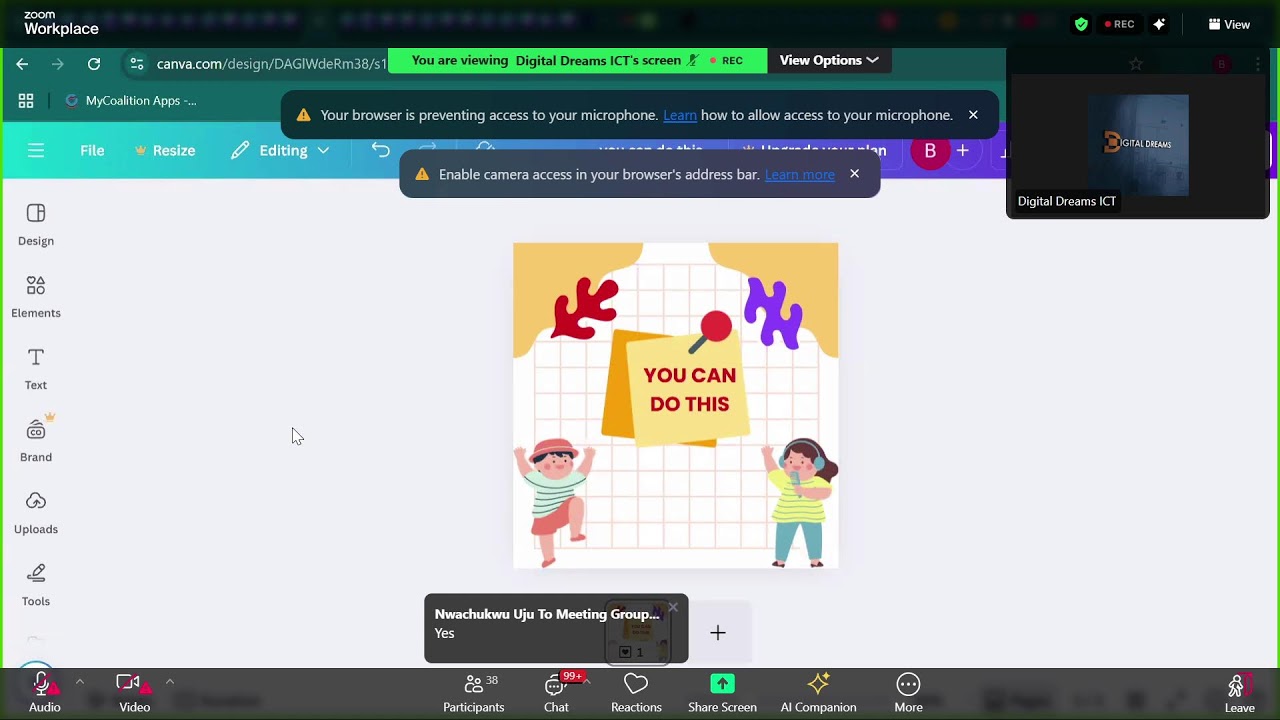Open the File menu in Canva
This screenshot has height=720, width=1280.
(x=92, y=150)
